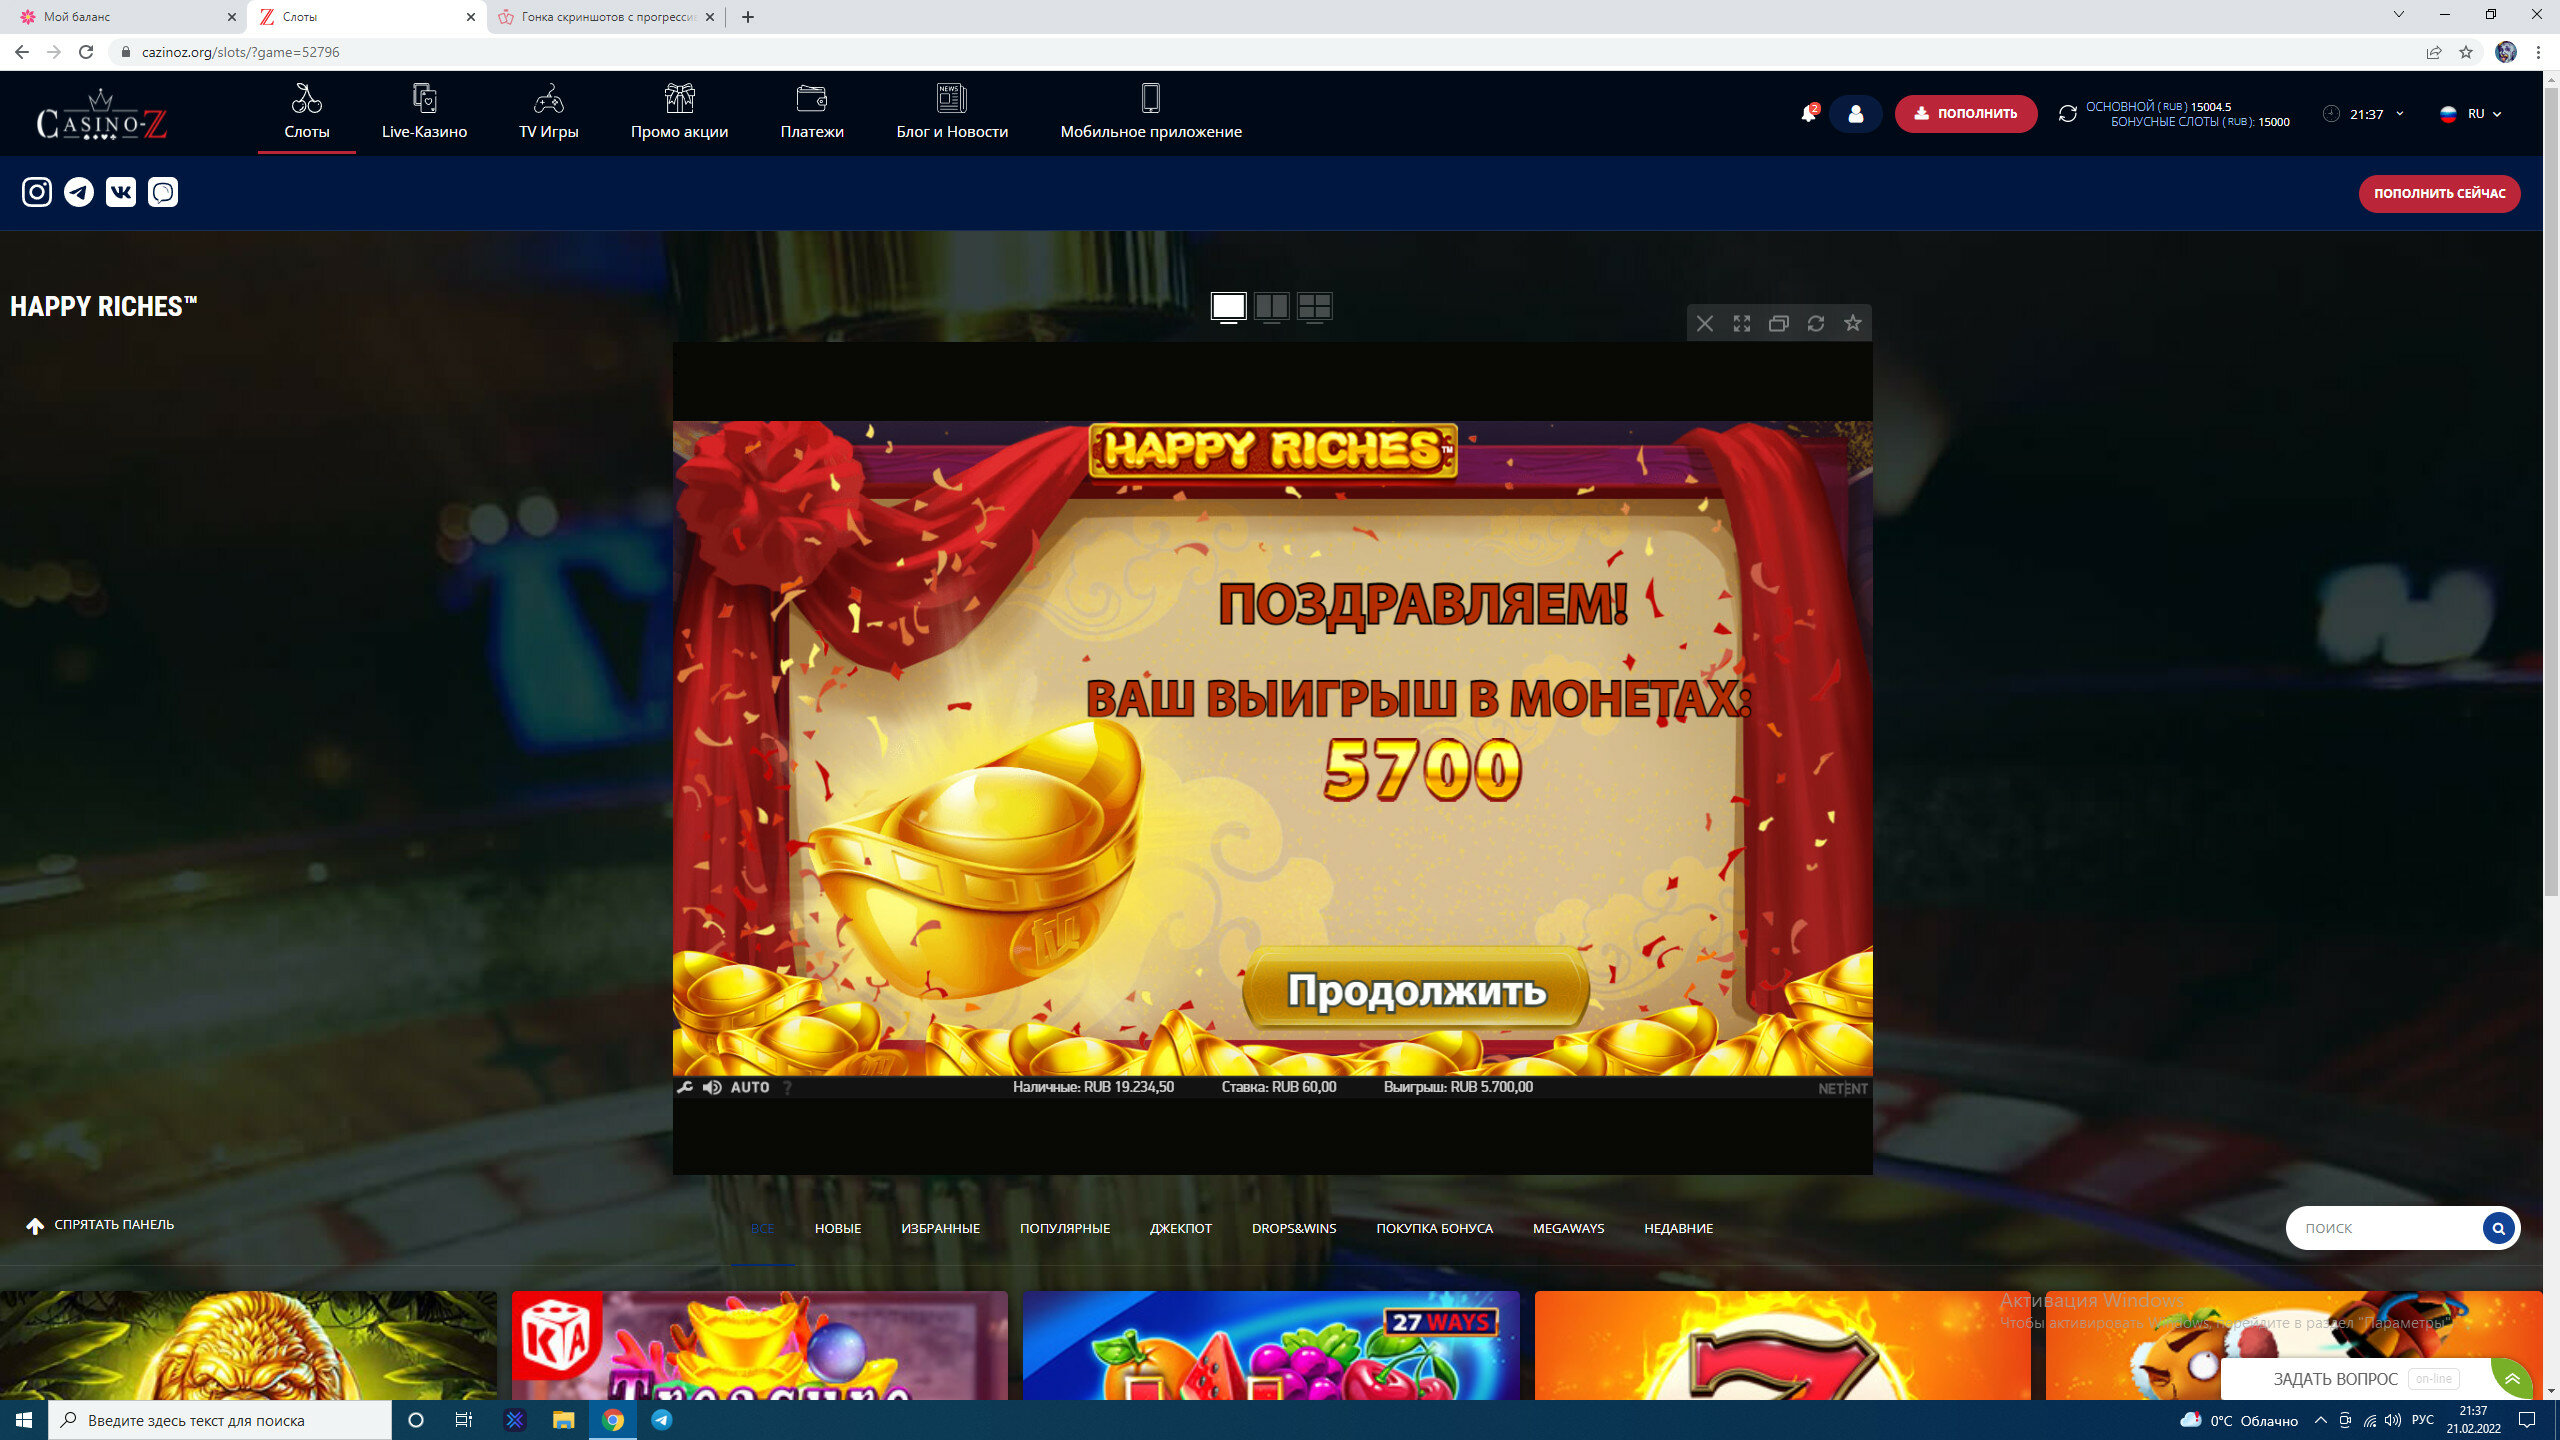Switch to four-window game layout

[1315, 306]
